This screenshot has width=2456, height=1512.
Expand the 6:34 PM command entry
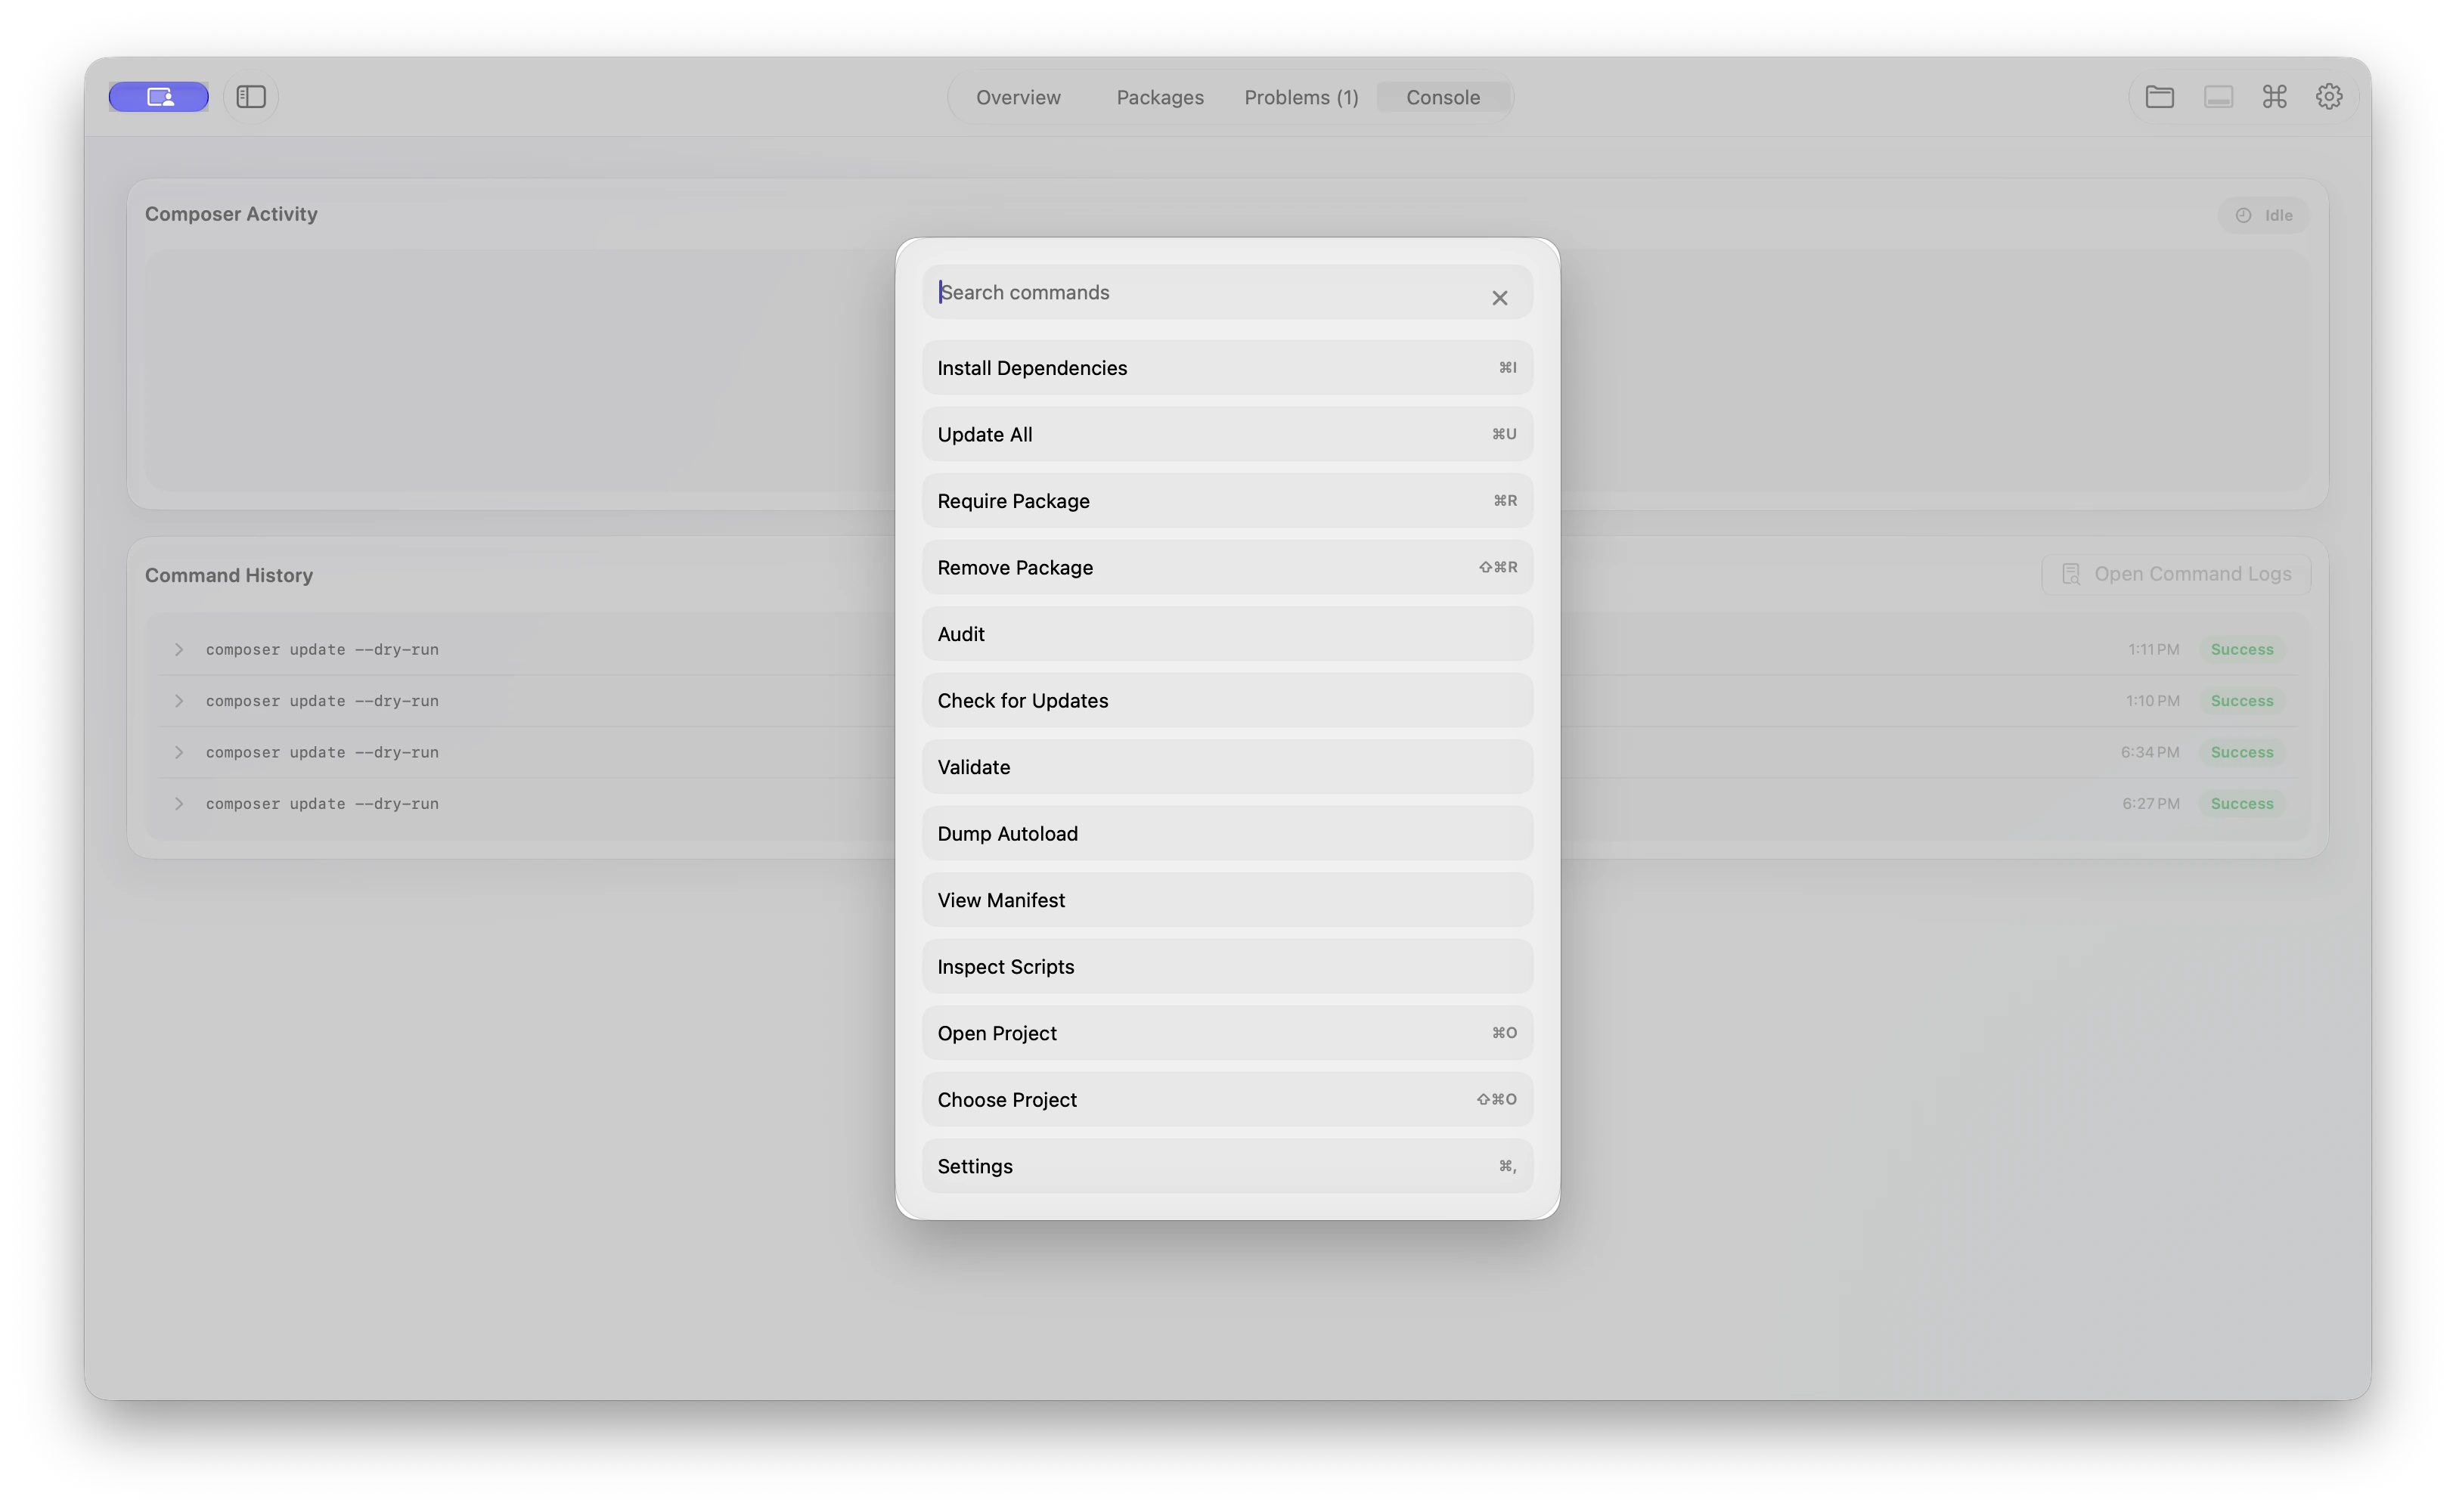coord(179,752)
